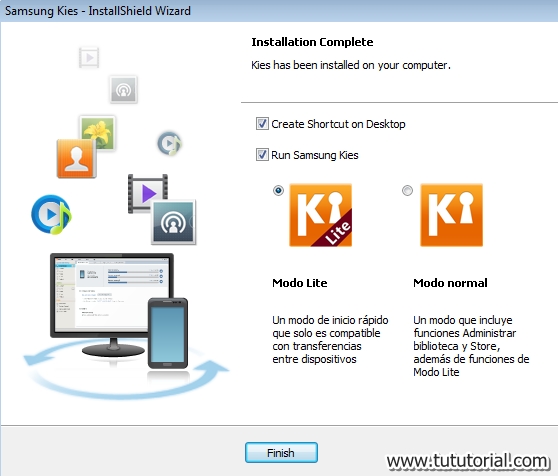Click the "Modo Lite" heading text
558x476 pixels.
tap(300, 283)
